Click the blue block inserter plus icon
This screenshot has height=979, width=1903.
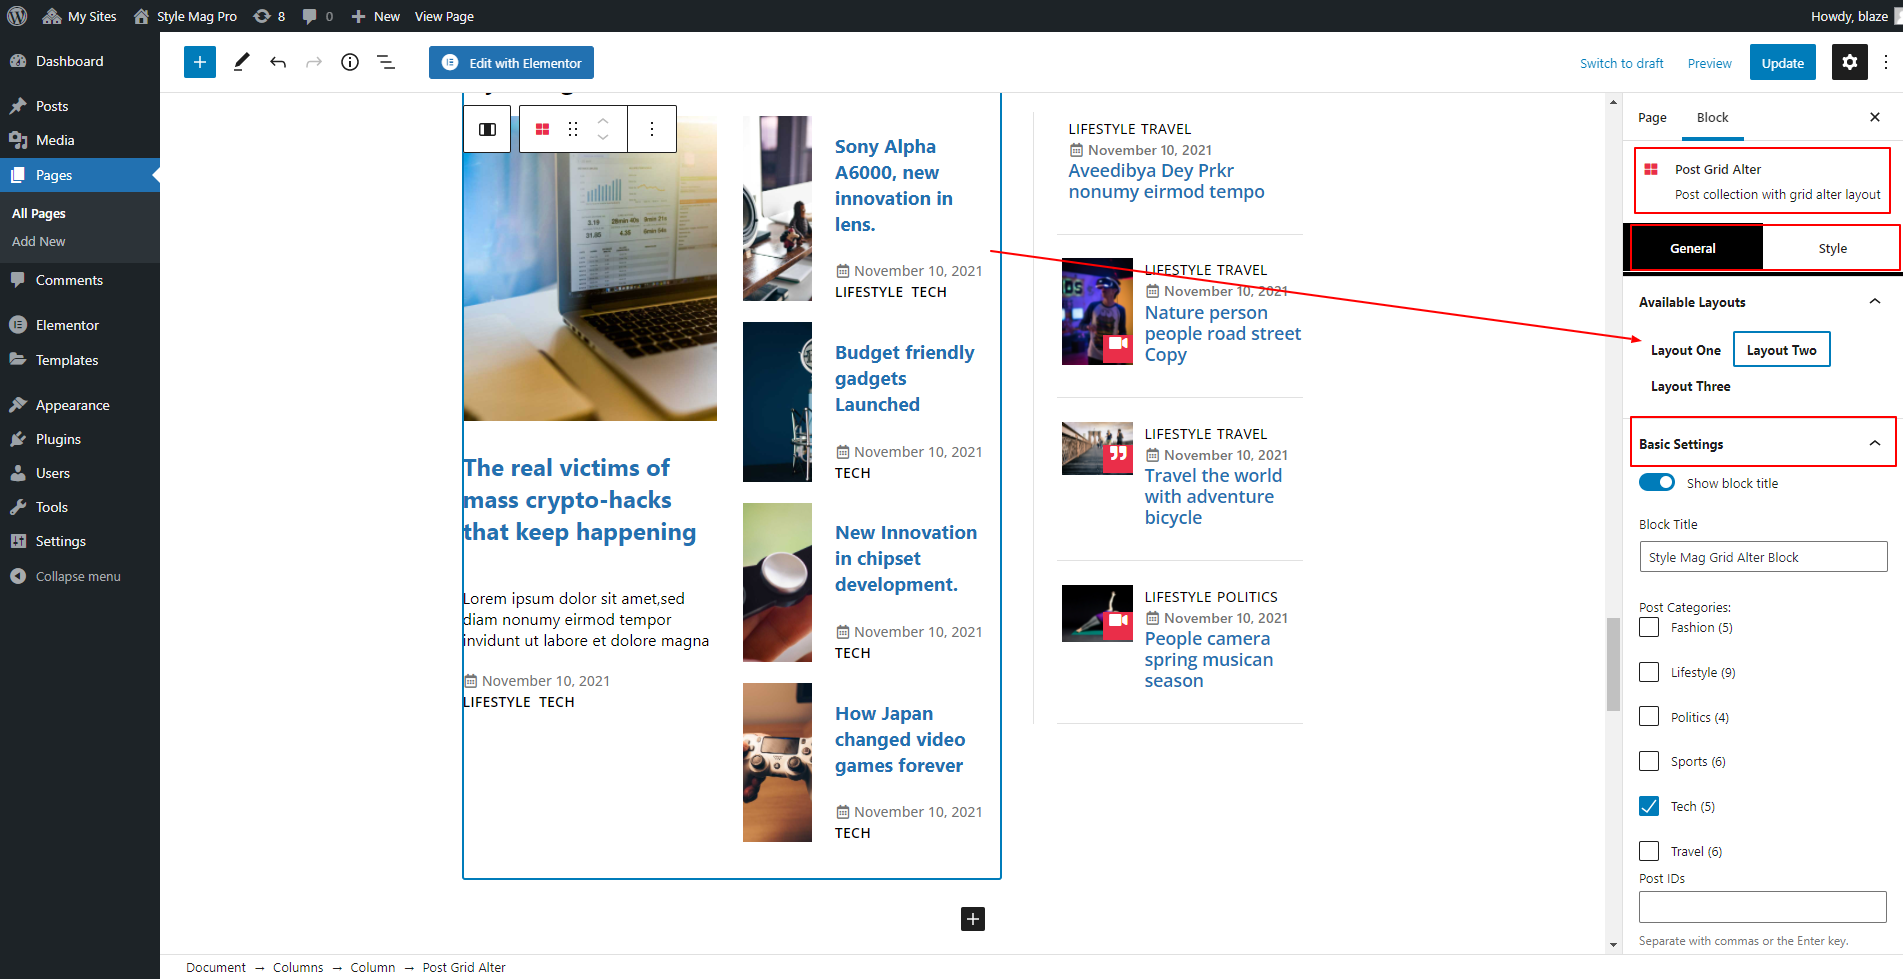tap(200, 62)
